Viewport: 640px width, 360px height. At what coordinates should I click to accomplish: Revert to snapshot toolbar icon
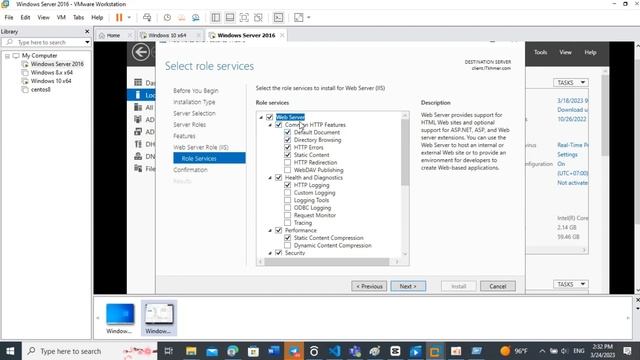[x=182, y=18]
